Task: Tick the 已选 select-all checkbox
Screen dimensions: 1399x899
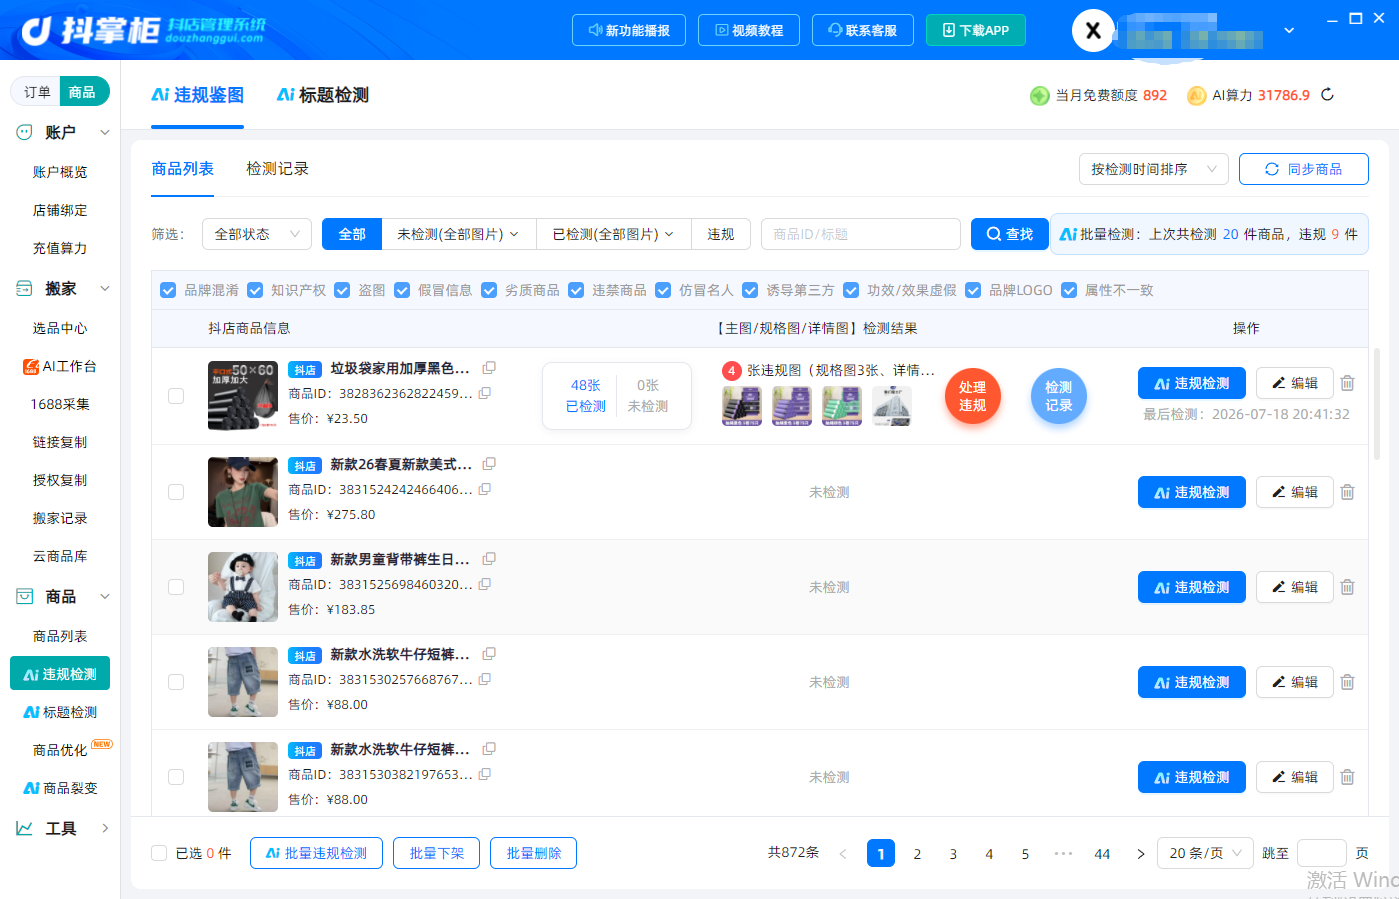Action: coord(159,853)
